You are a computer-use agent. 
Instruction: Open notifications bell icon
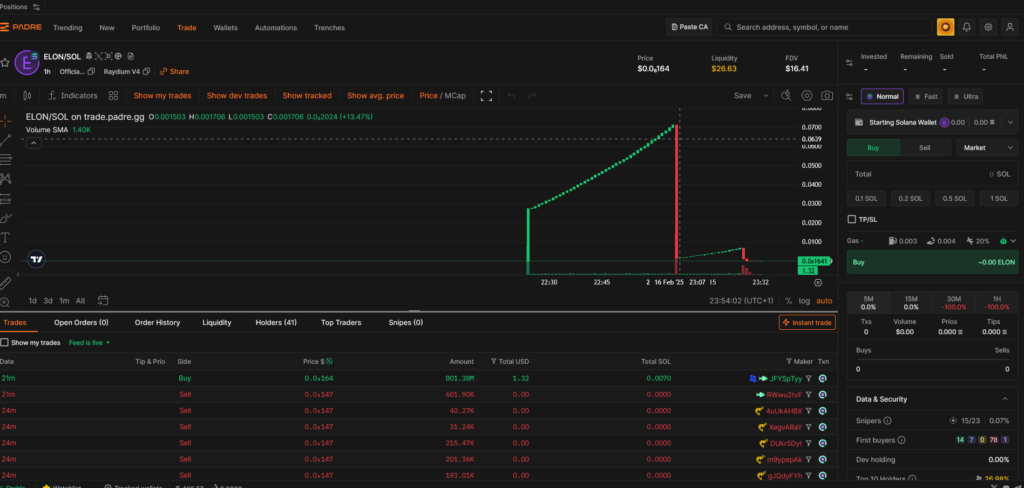967,27
